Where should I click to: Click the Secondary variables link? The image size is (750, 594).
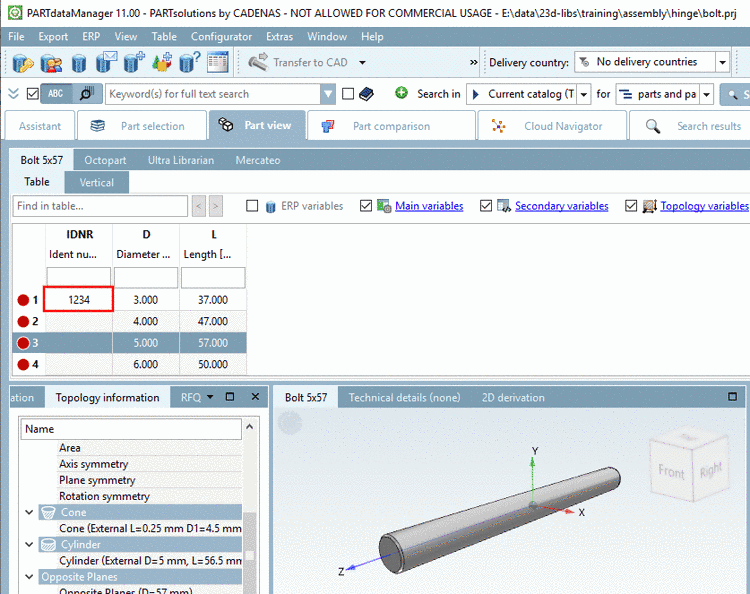click(562, 206)
